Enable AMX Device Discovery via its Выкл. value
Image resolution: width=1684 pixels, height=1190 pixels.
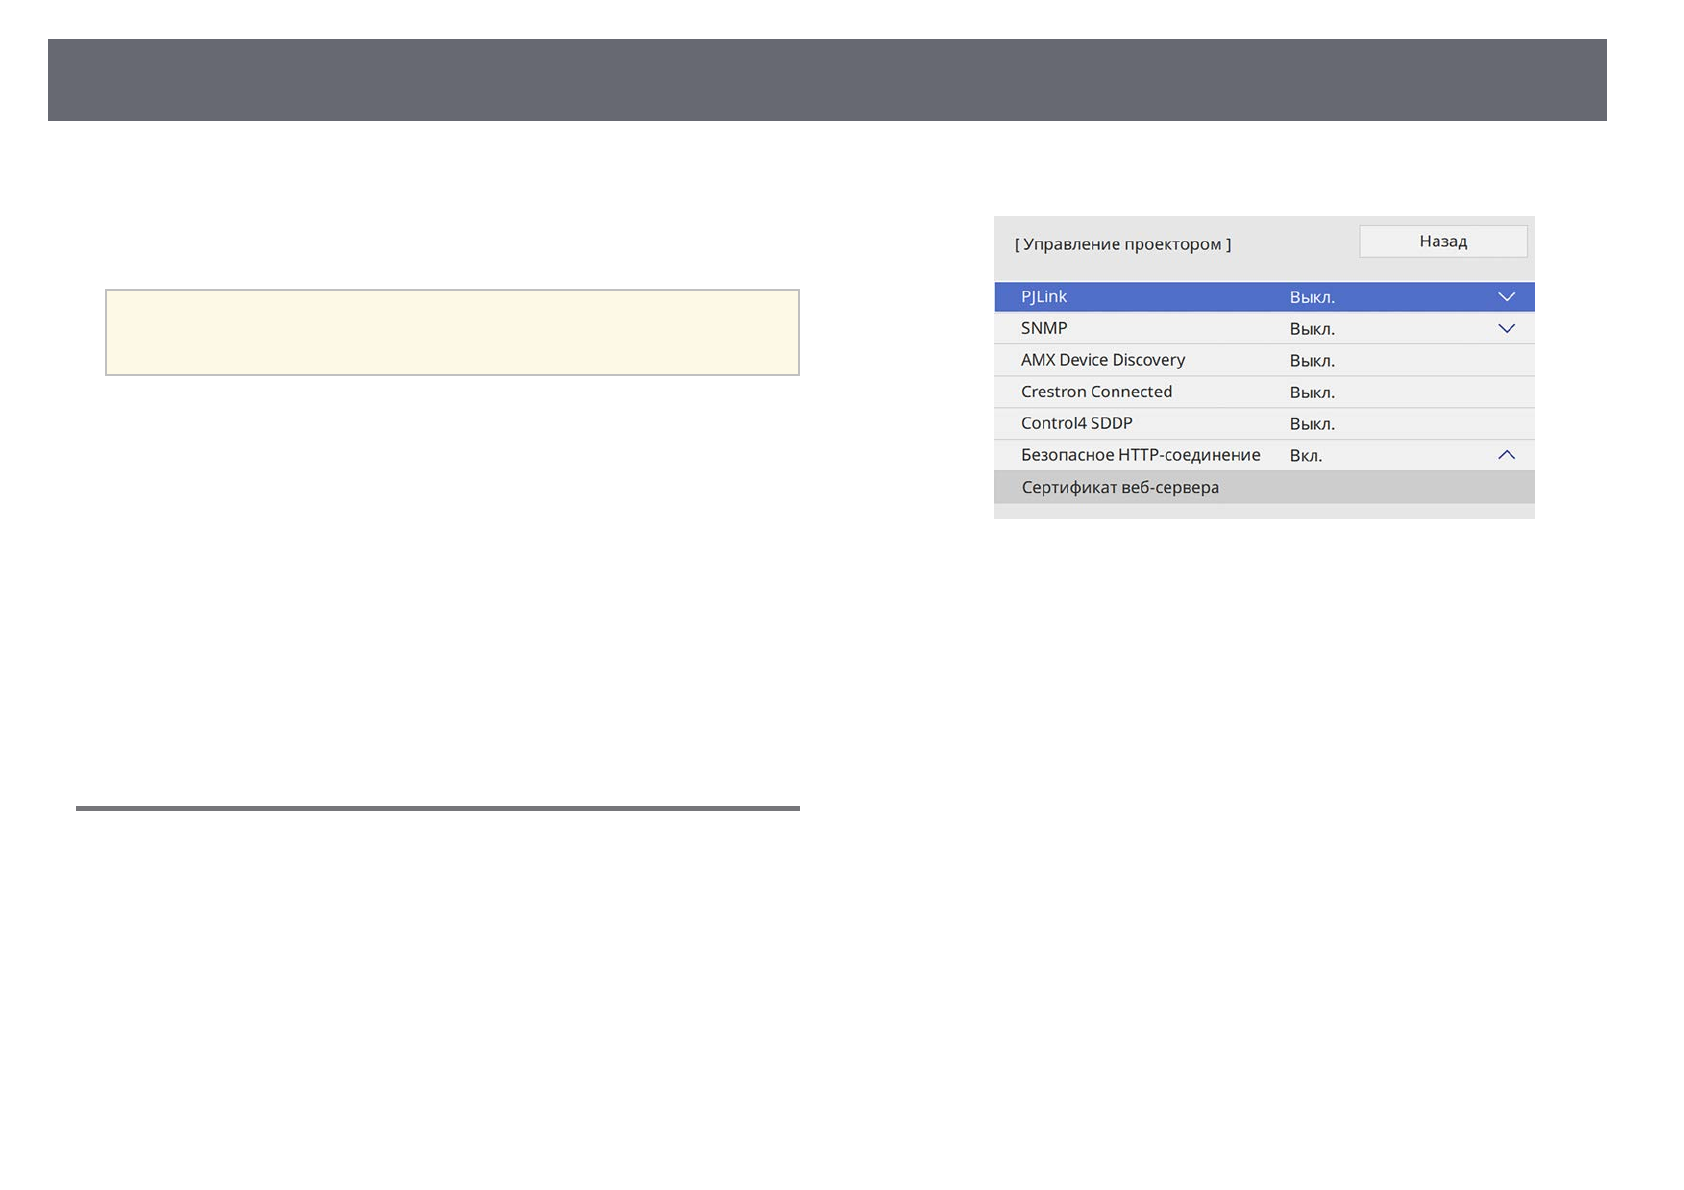1311,361
